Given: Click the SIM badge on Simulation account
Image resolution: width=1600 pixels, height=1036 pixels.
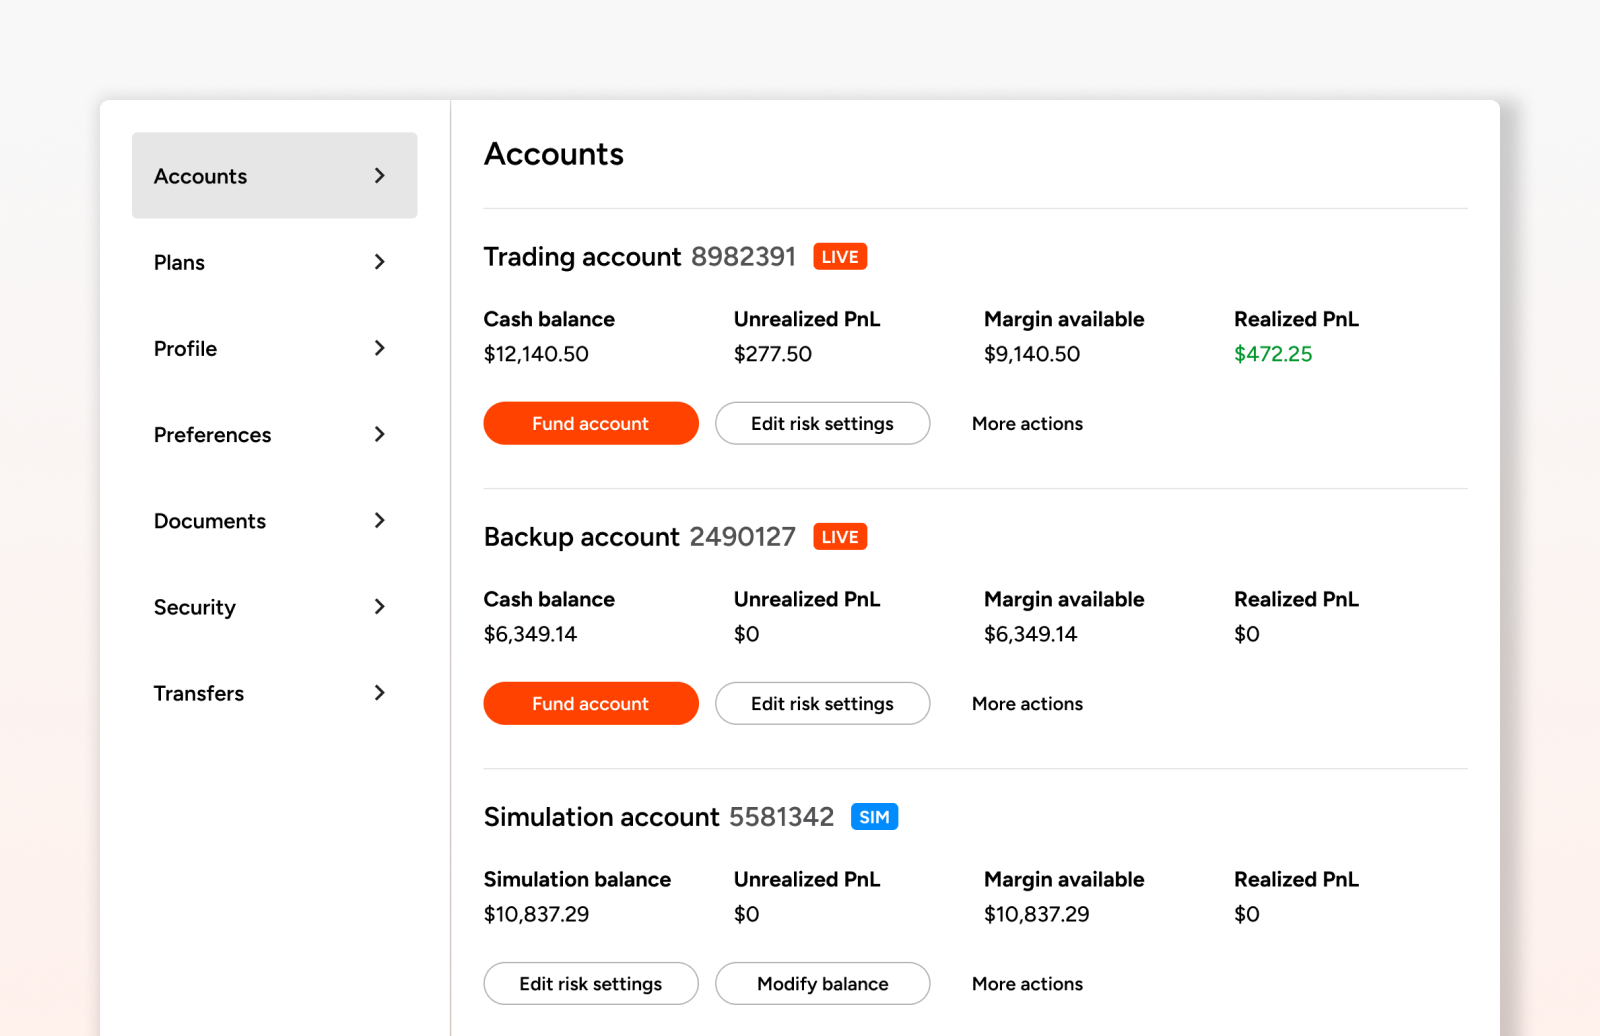Looking at the screenshot, I should point(873,817).
